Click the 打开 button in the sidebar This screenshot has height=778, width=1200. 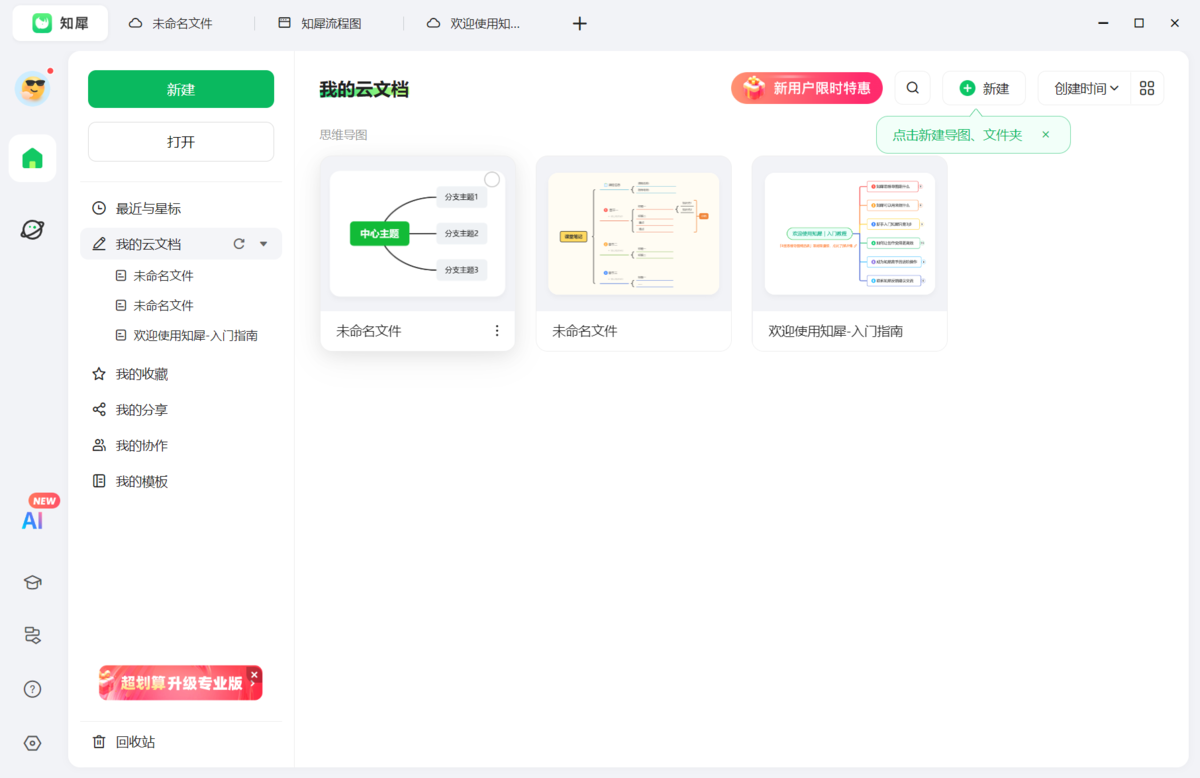(x=180, y=141)
